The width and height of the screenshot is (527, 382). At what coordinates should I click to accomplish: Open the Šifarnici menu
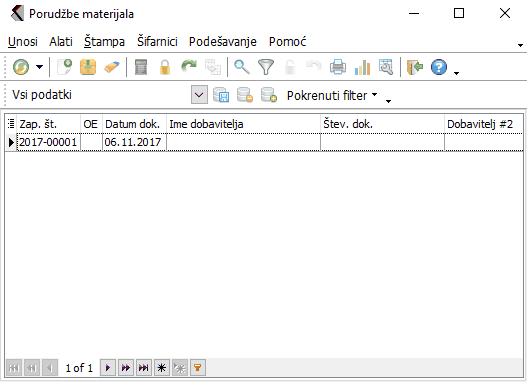pos(157,42)
